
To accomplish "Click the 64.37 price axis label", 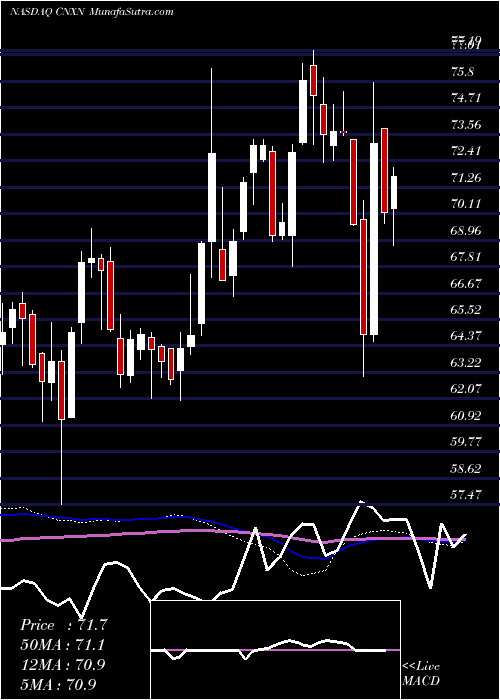I will click(466, 336).
